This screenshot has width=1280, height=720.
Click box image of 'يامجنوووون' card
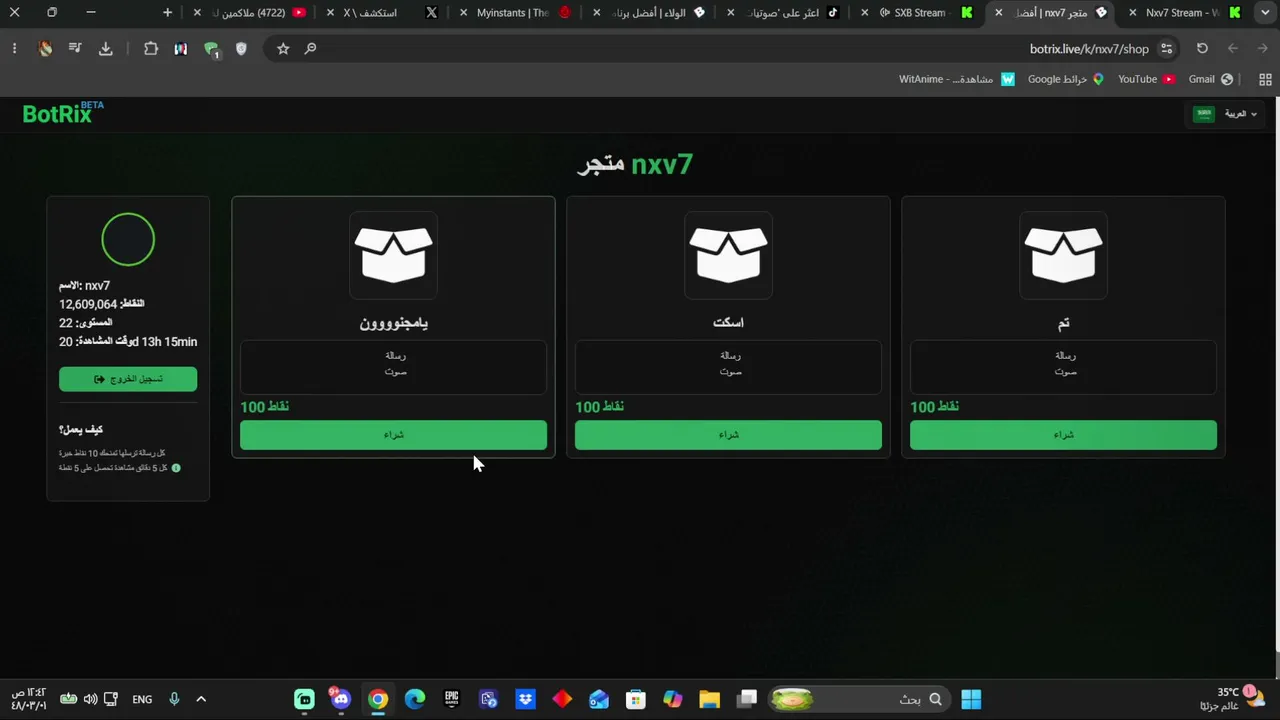(x=393, y=255)
